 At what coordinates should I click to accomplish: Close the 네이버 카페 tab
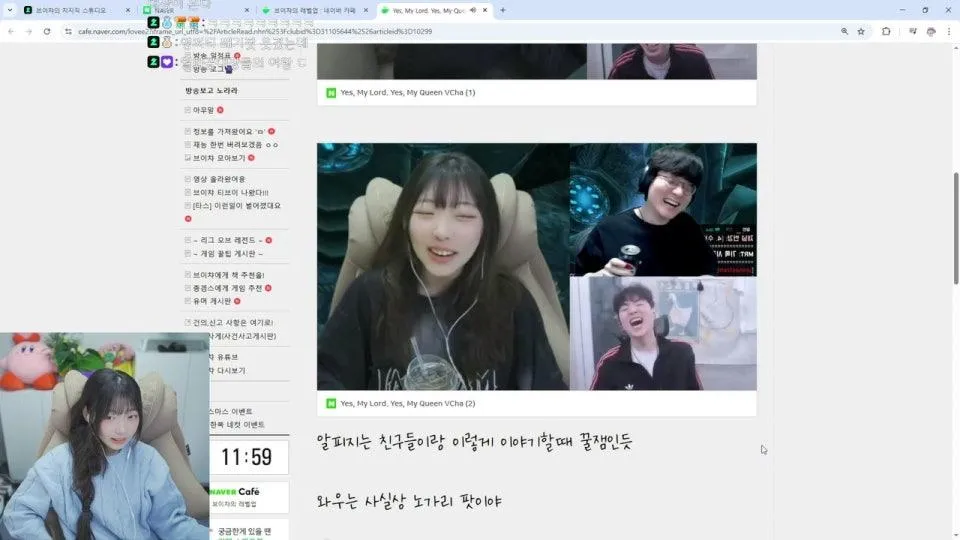(366, 10)
